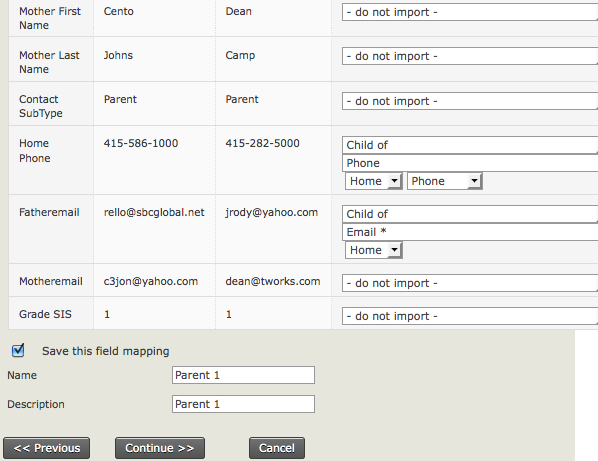598x461 pixels.
Task: Open Motheremail import field dropdown
Action: point(470,283)
